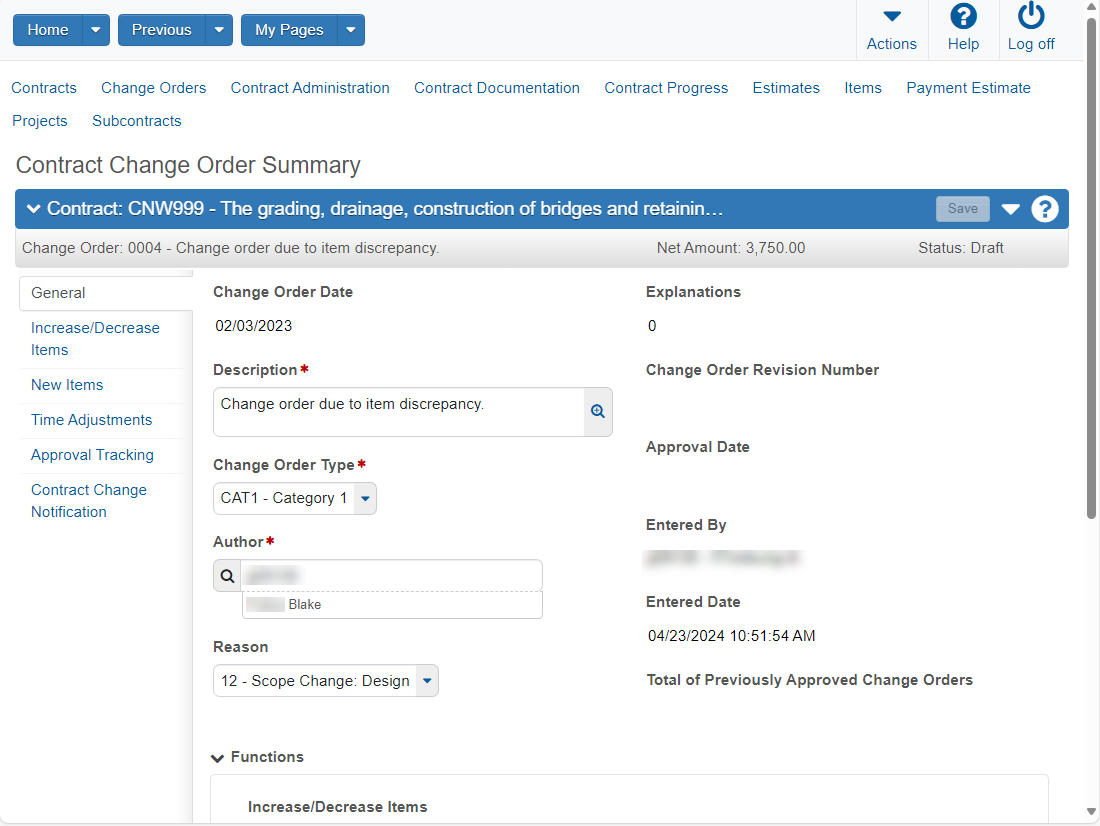Screen dimensions: 1100x826
Task: Open the Previous button dropdown arrow
Action: coord(219,30)
